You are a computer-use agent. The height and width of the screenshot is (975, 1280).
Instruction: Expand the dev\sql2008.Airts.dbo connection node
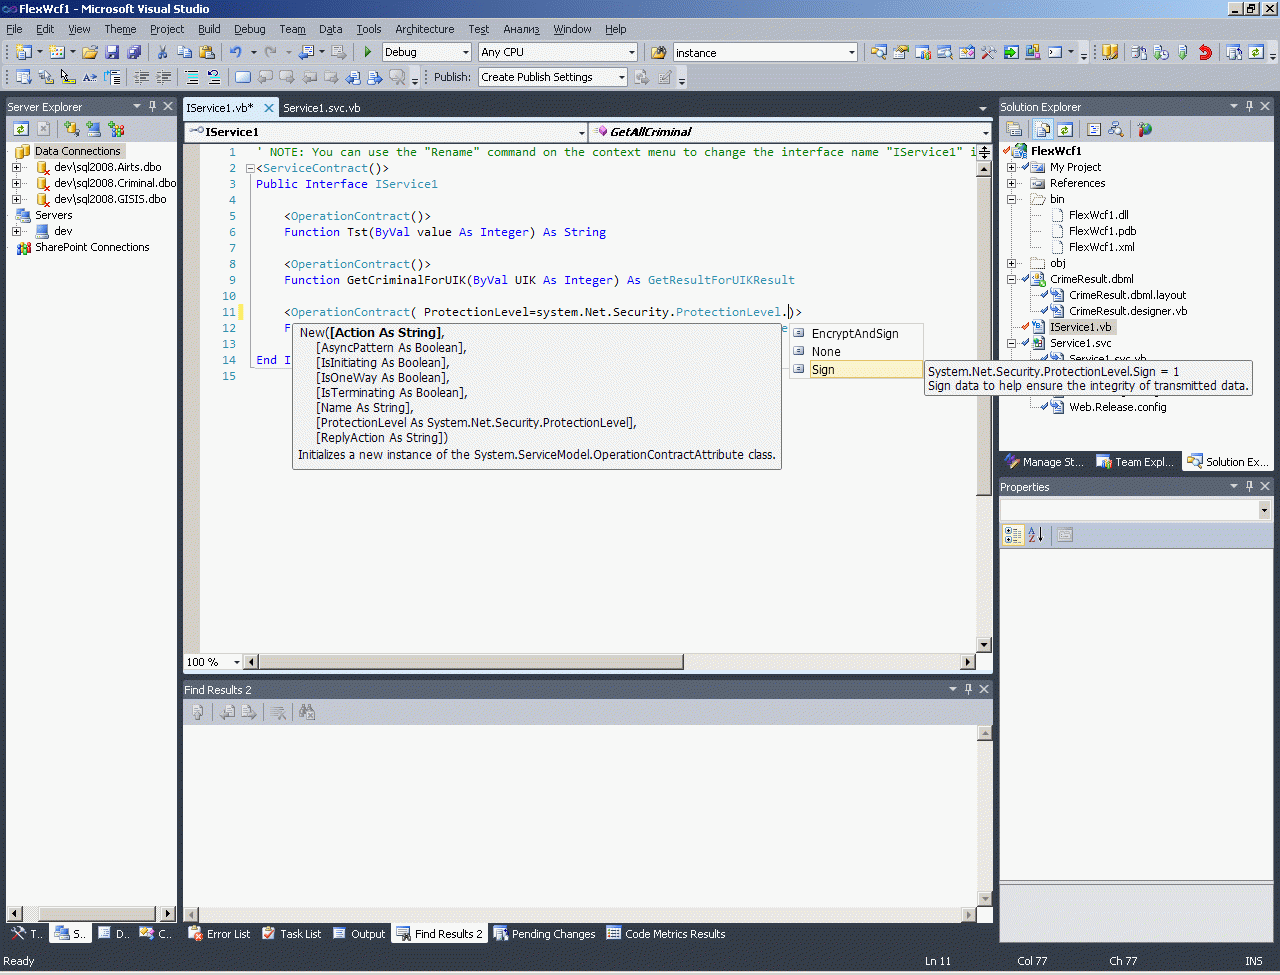tap(16, 167)
